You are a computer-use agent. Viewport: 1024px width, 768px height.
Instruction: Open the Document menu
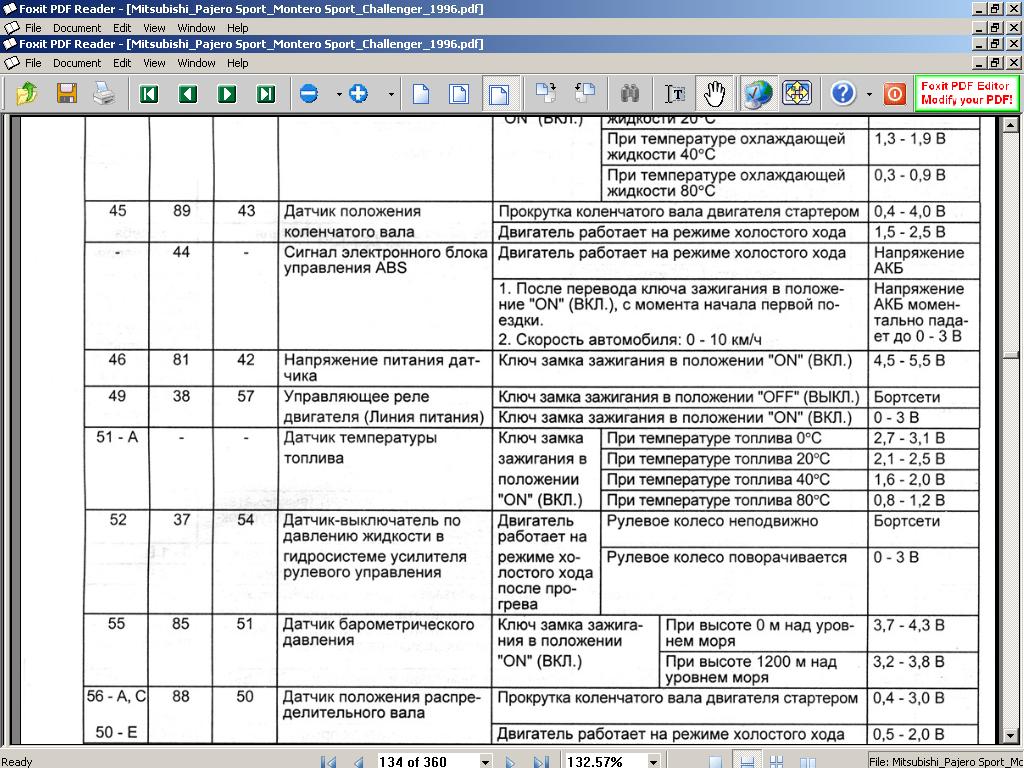77,62
